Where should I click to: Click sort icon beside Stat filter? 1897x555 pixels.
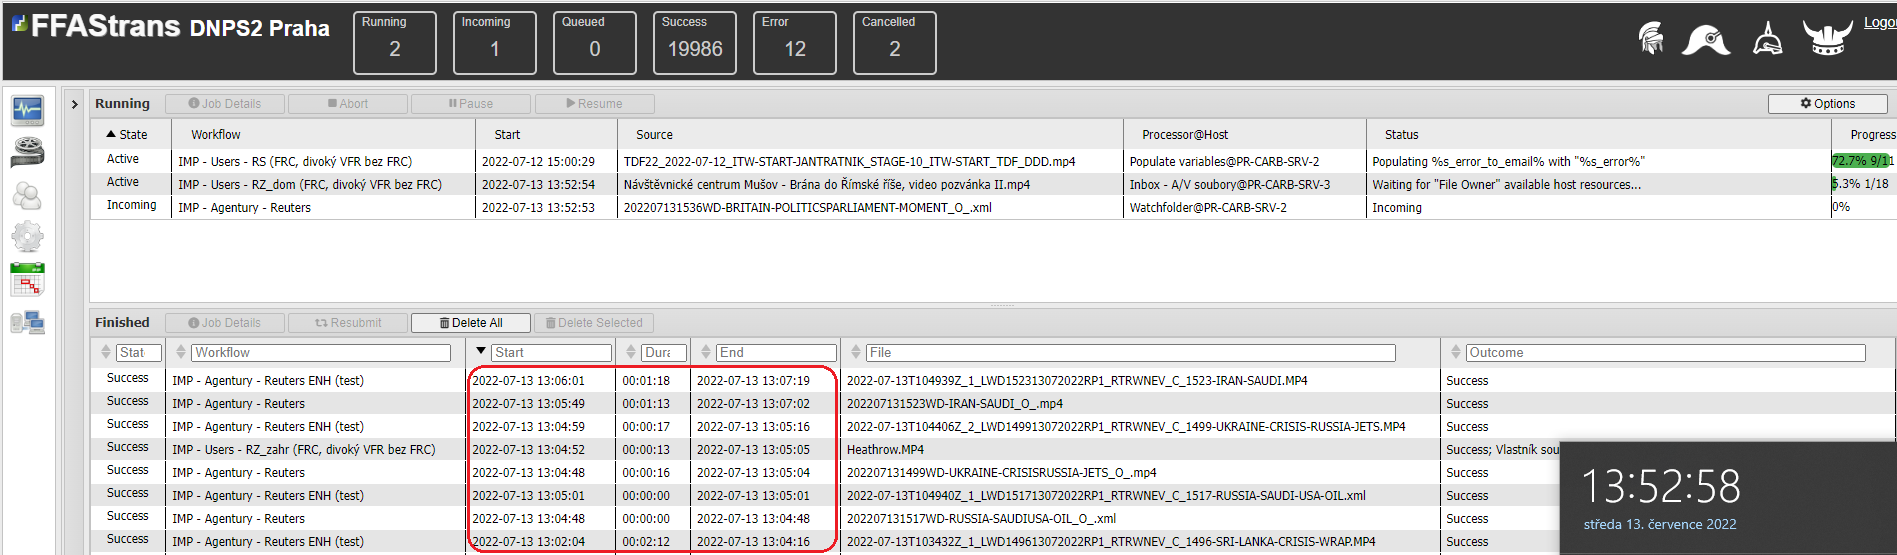[106, 352]
